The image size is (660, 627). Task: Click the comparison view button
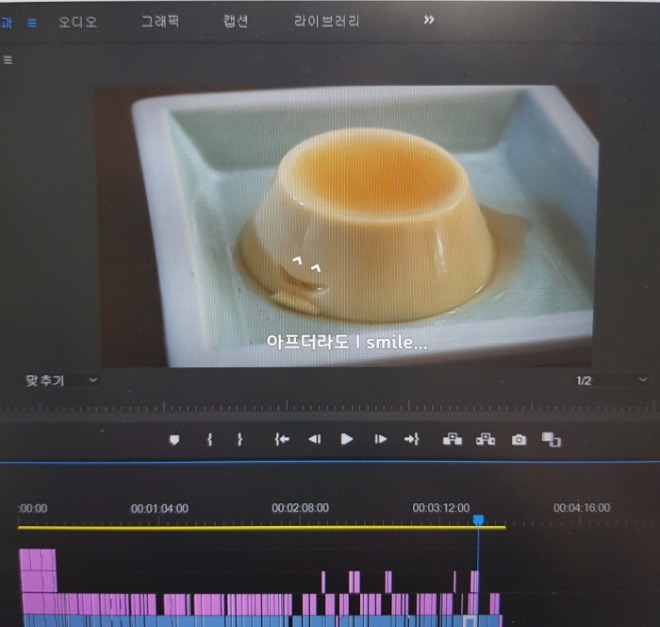click(x=551, y=440)
